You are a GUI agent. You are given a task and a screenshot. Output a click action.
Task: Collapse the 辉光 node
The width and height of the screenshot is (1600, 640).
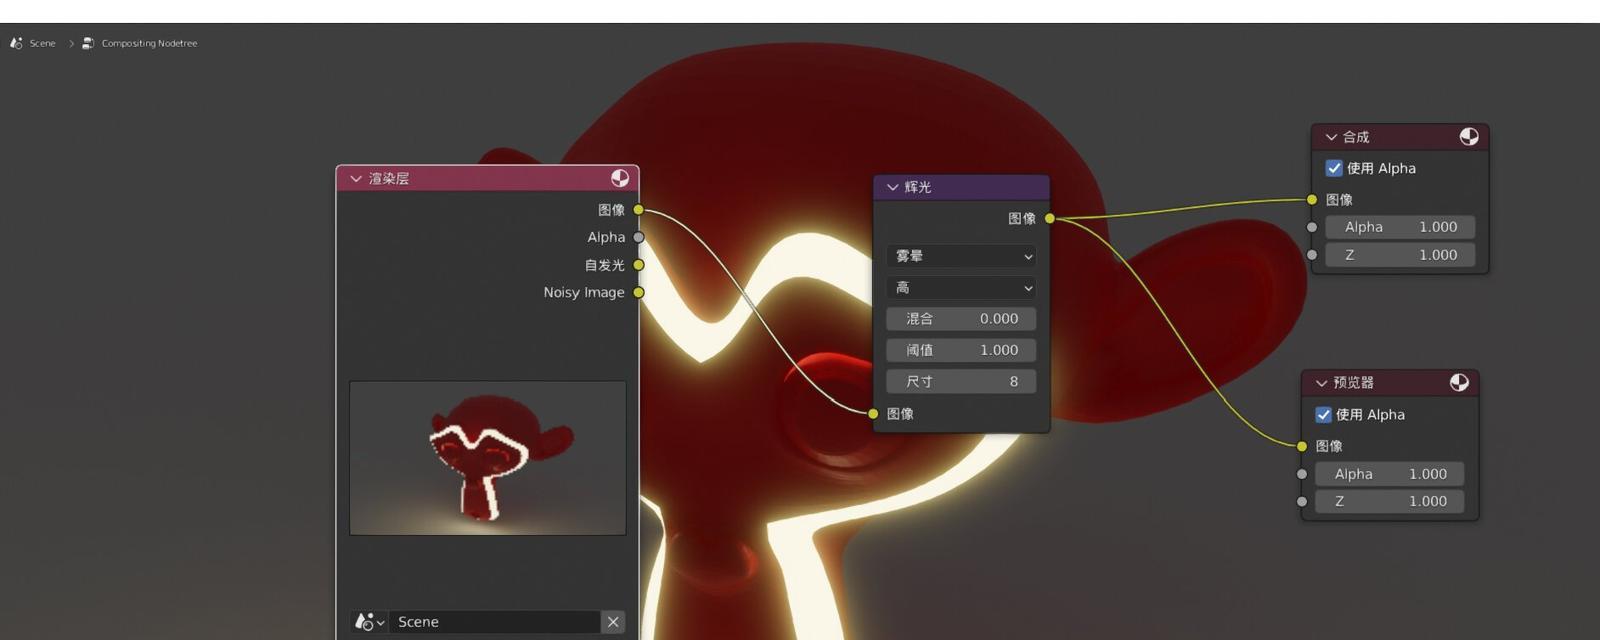pyautogui.click(x=892, y=187)
